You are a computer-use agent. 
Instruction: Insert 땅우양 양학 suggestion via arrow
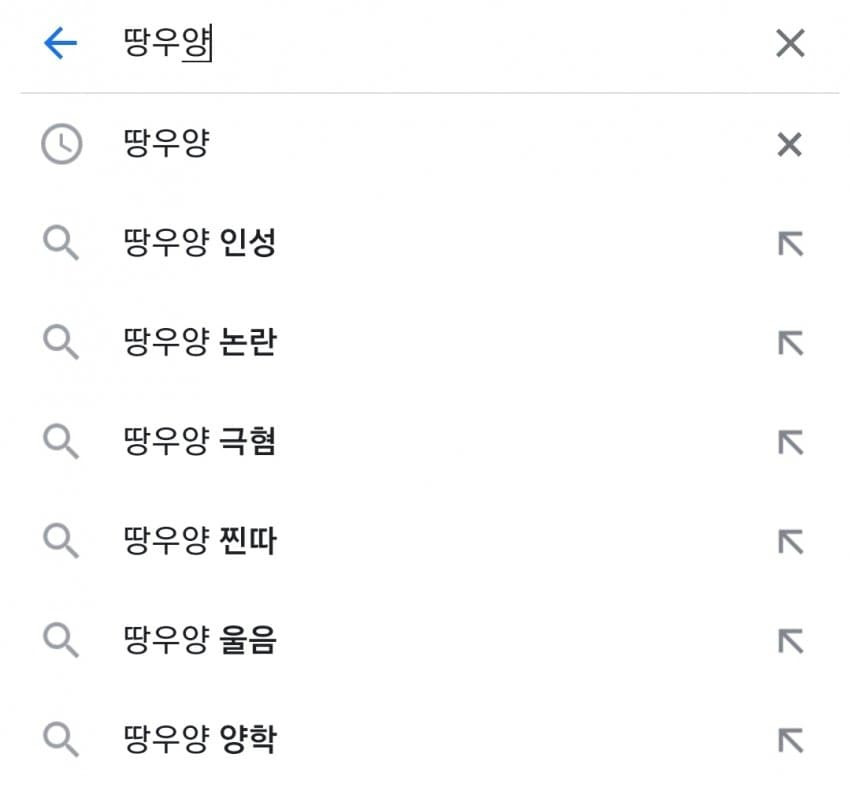(790, 741)
